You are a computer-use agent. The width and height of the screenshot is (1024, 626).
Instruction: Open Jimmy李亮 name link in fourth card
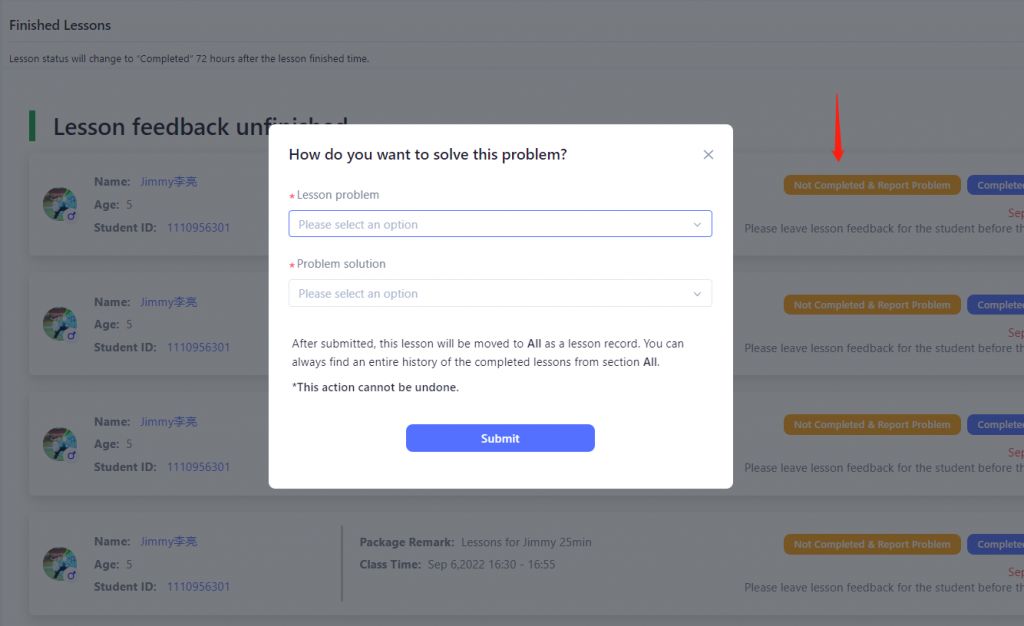[168, 541]
